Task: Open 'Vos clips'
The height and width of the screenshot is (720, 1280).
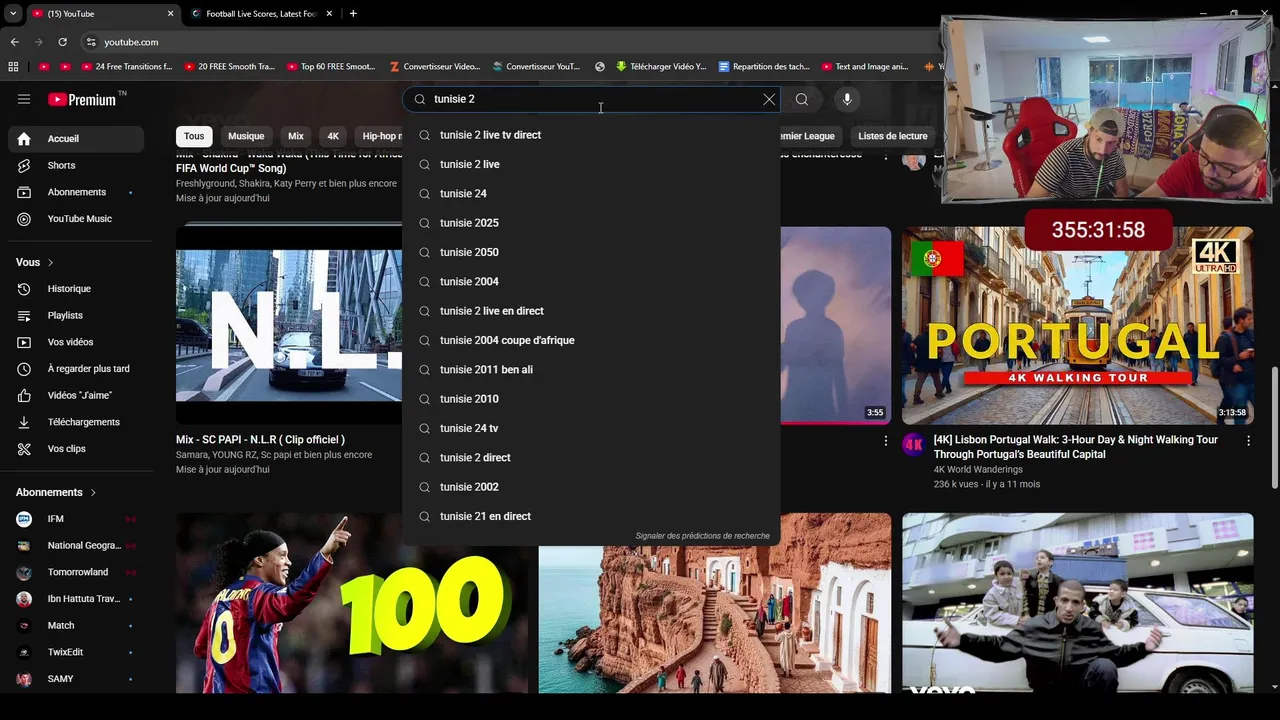Action: [x=76, y=449]
